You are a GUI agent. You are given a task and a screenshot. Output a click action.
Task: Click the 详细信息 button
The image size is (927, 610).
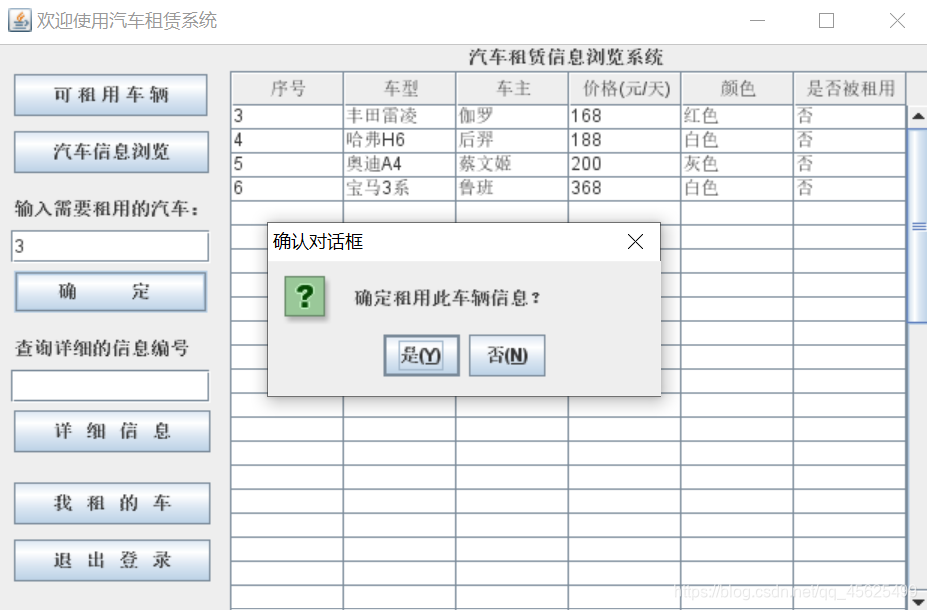pos(110,431)
